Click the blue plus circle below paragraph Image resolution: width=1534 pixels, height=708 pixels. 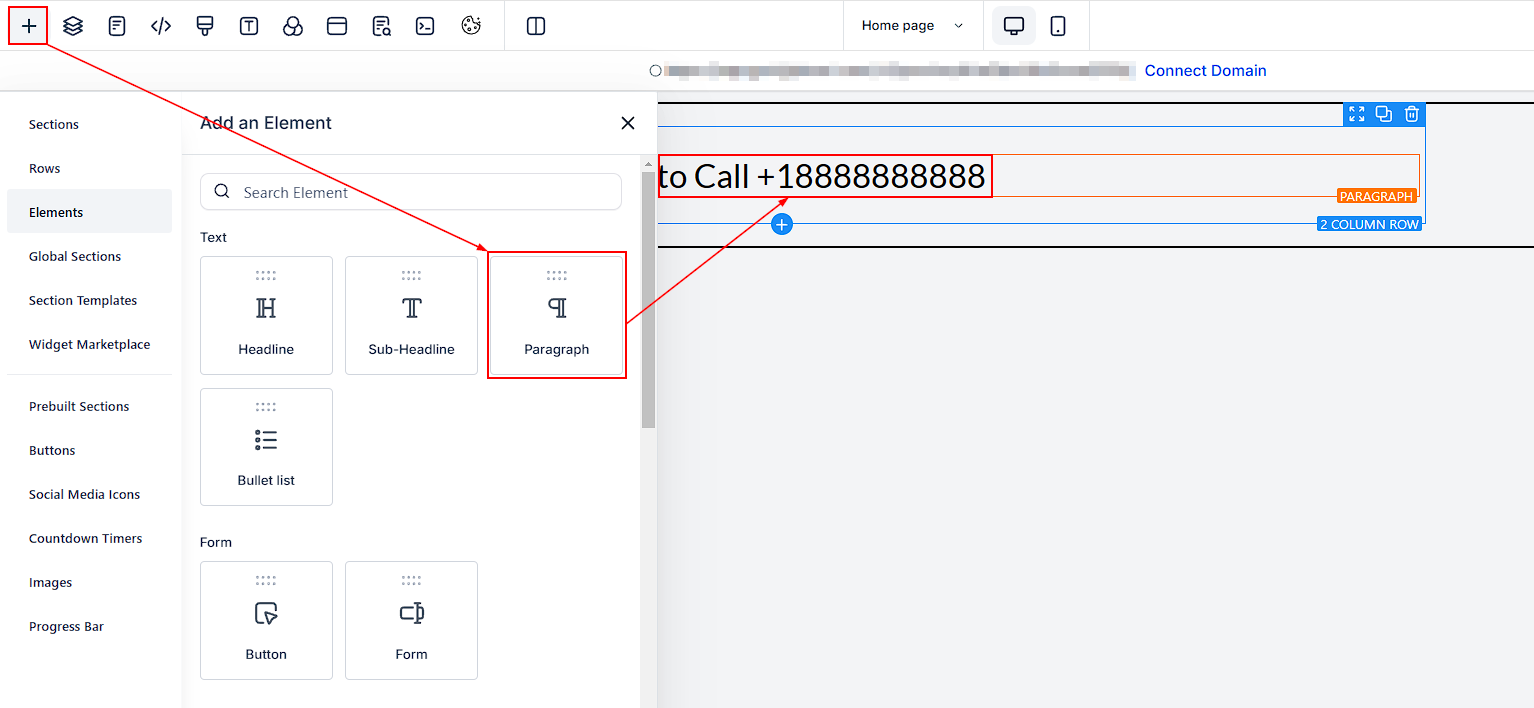(782, 224)
